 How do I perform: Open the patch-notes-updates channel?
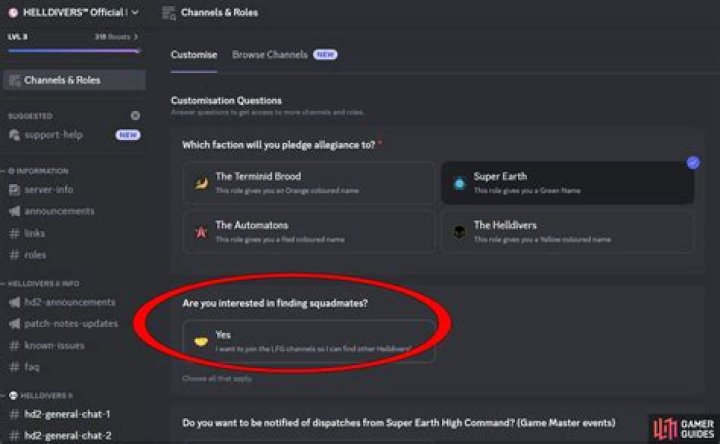click(x=70, y=324)
